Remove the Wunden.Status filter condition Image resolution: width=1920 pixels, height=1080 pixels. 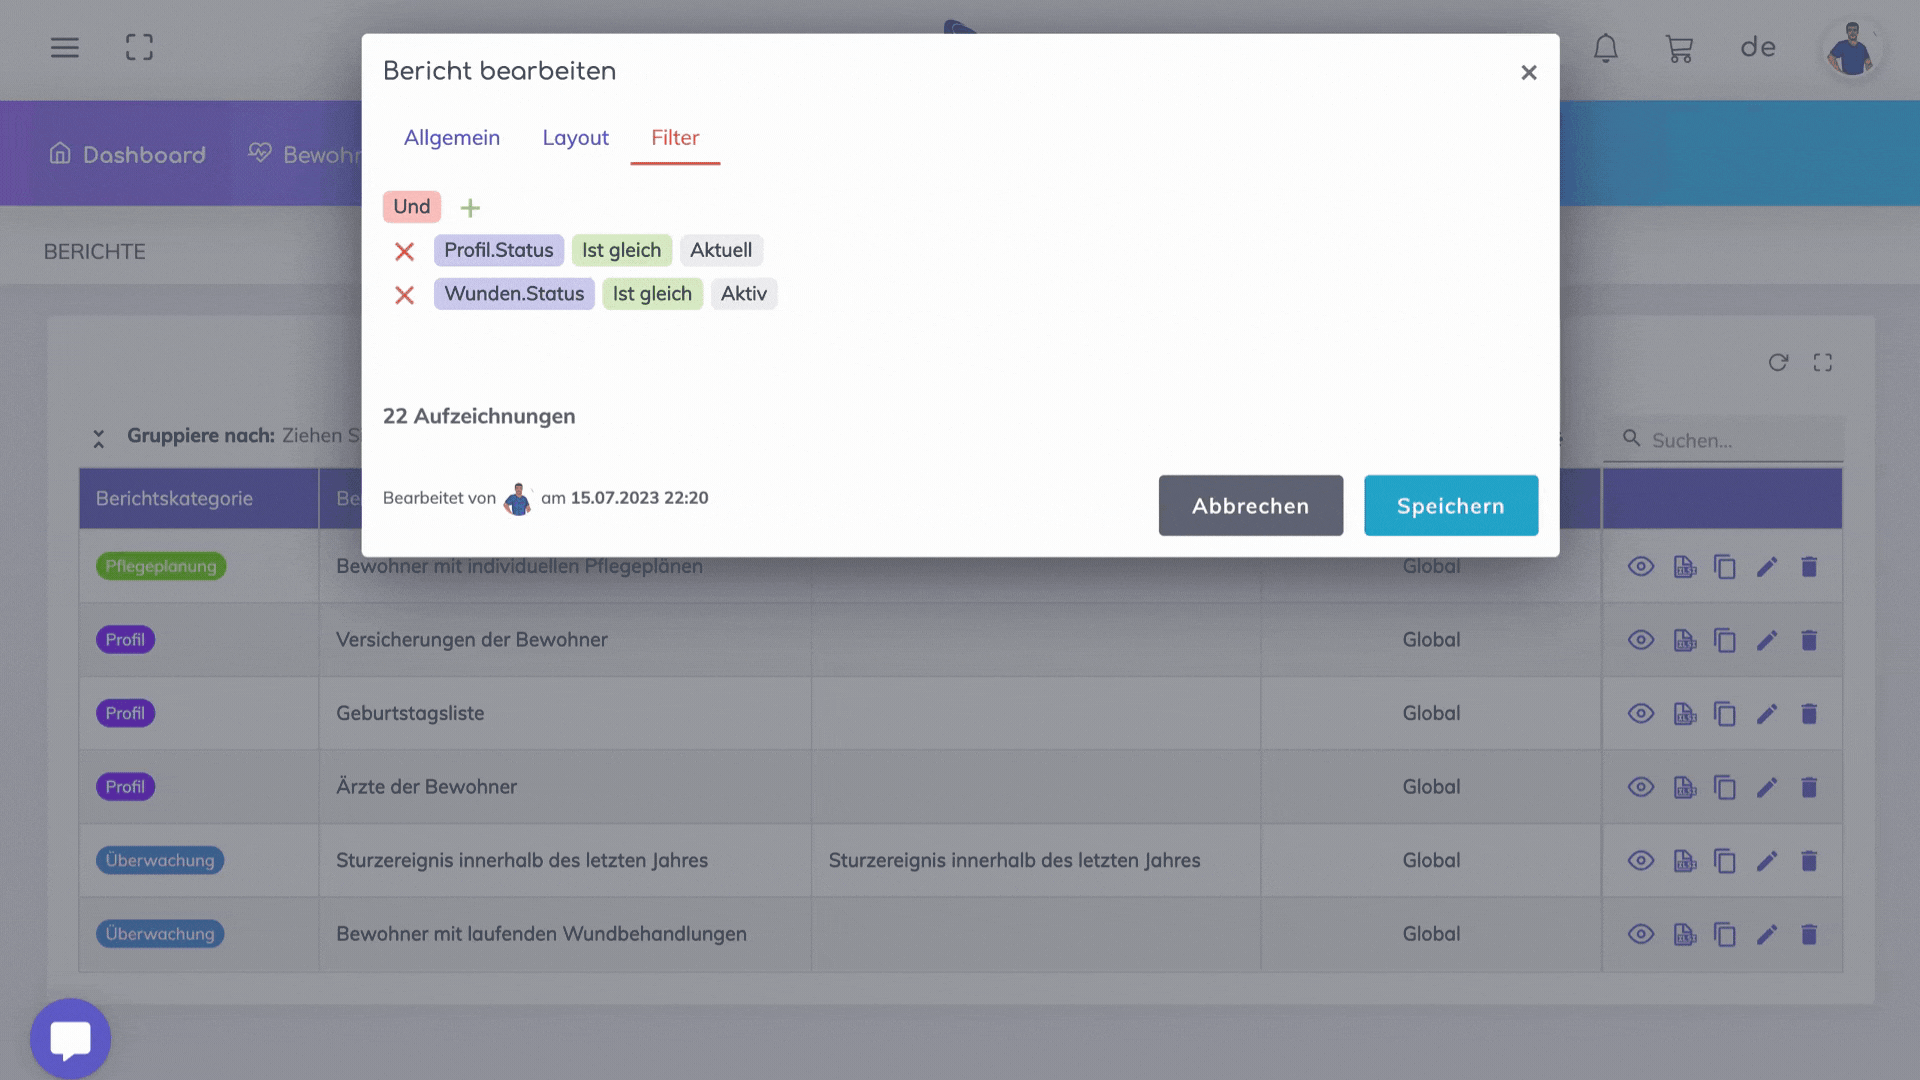coord(404,295)
